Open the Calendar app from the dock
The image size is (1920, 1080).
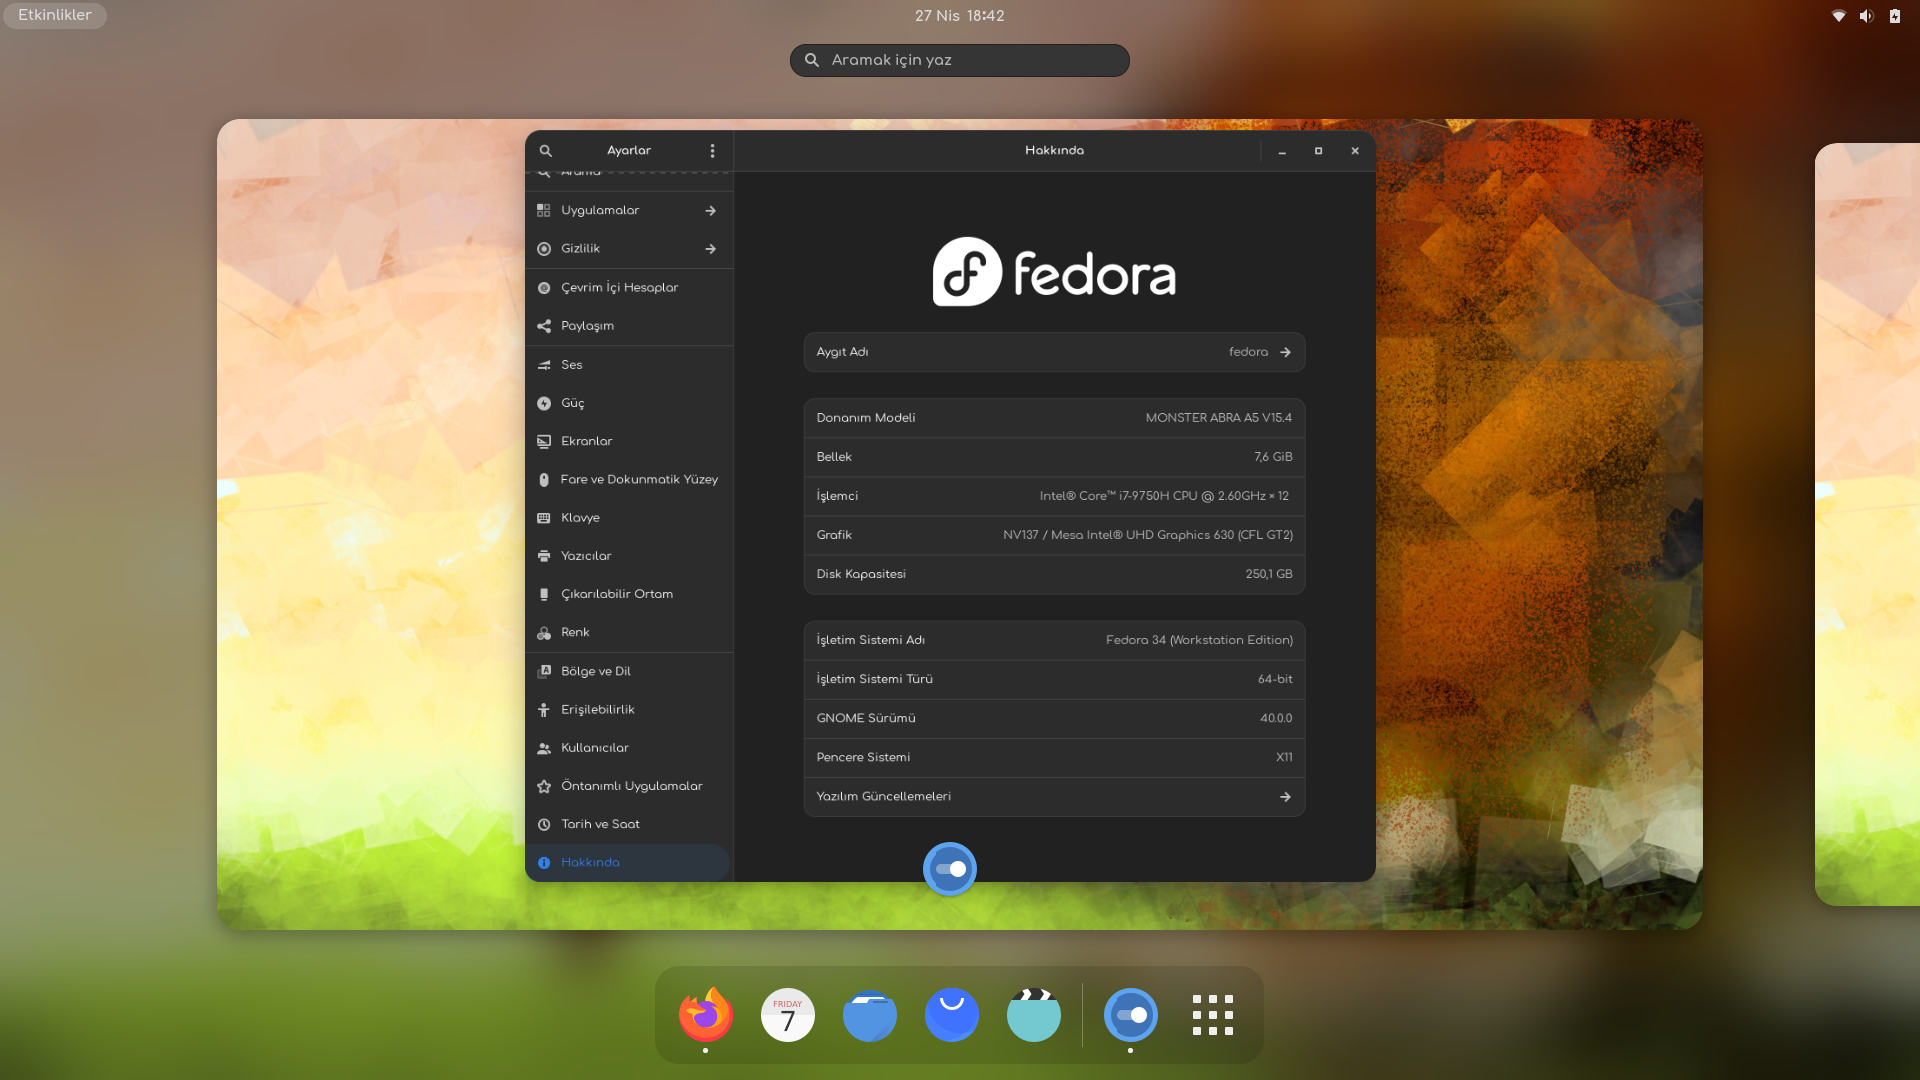787,1015
